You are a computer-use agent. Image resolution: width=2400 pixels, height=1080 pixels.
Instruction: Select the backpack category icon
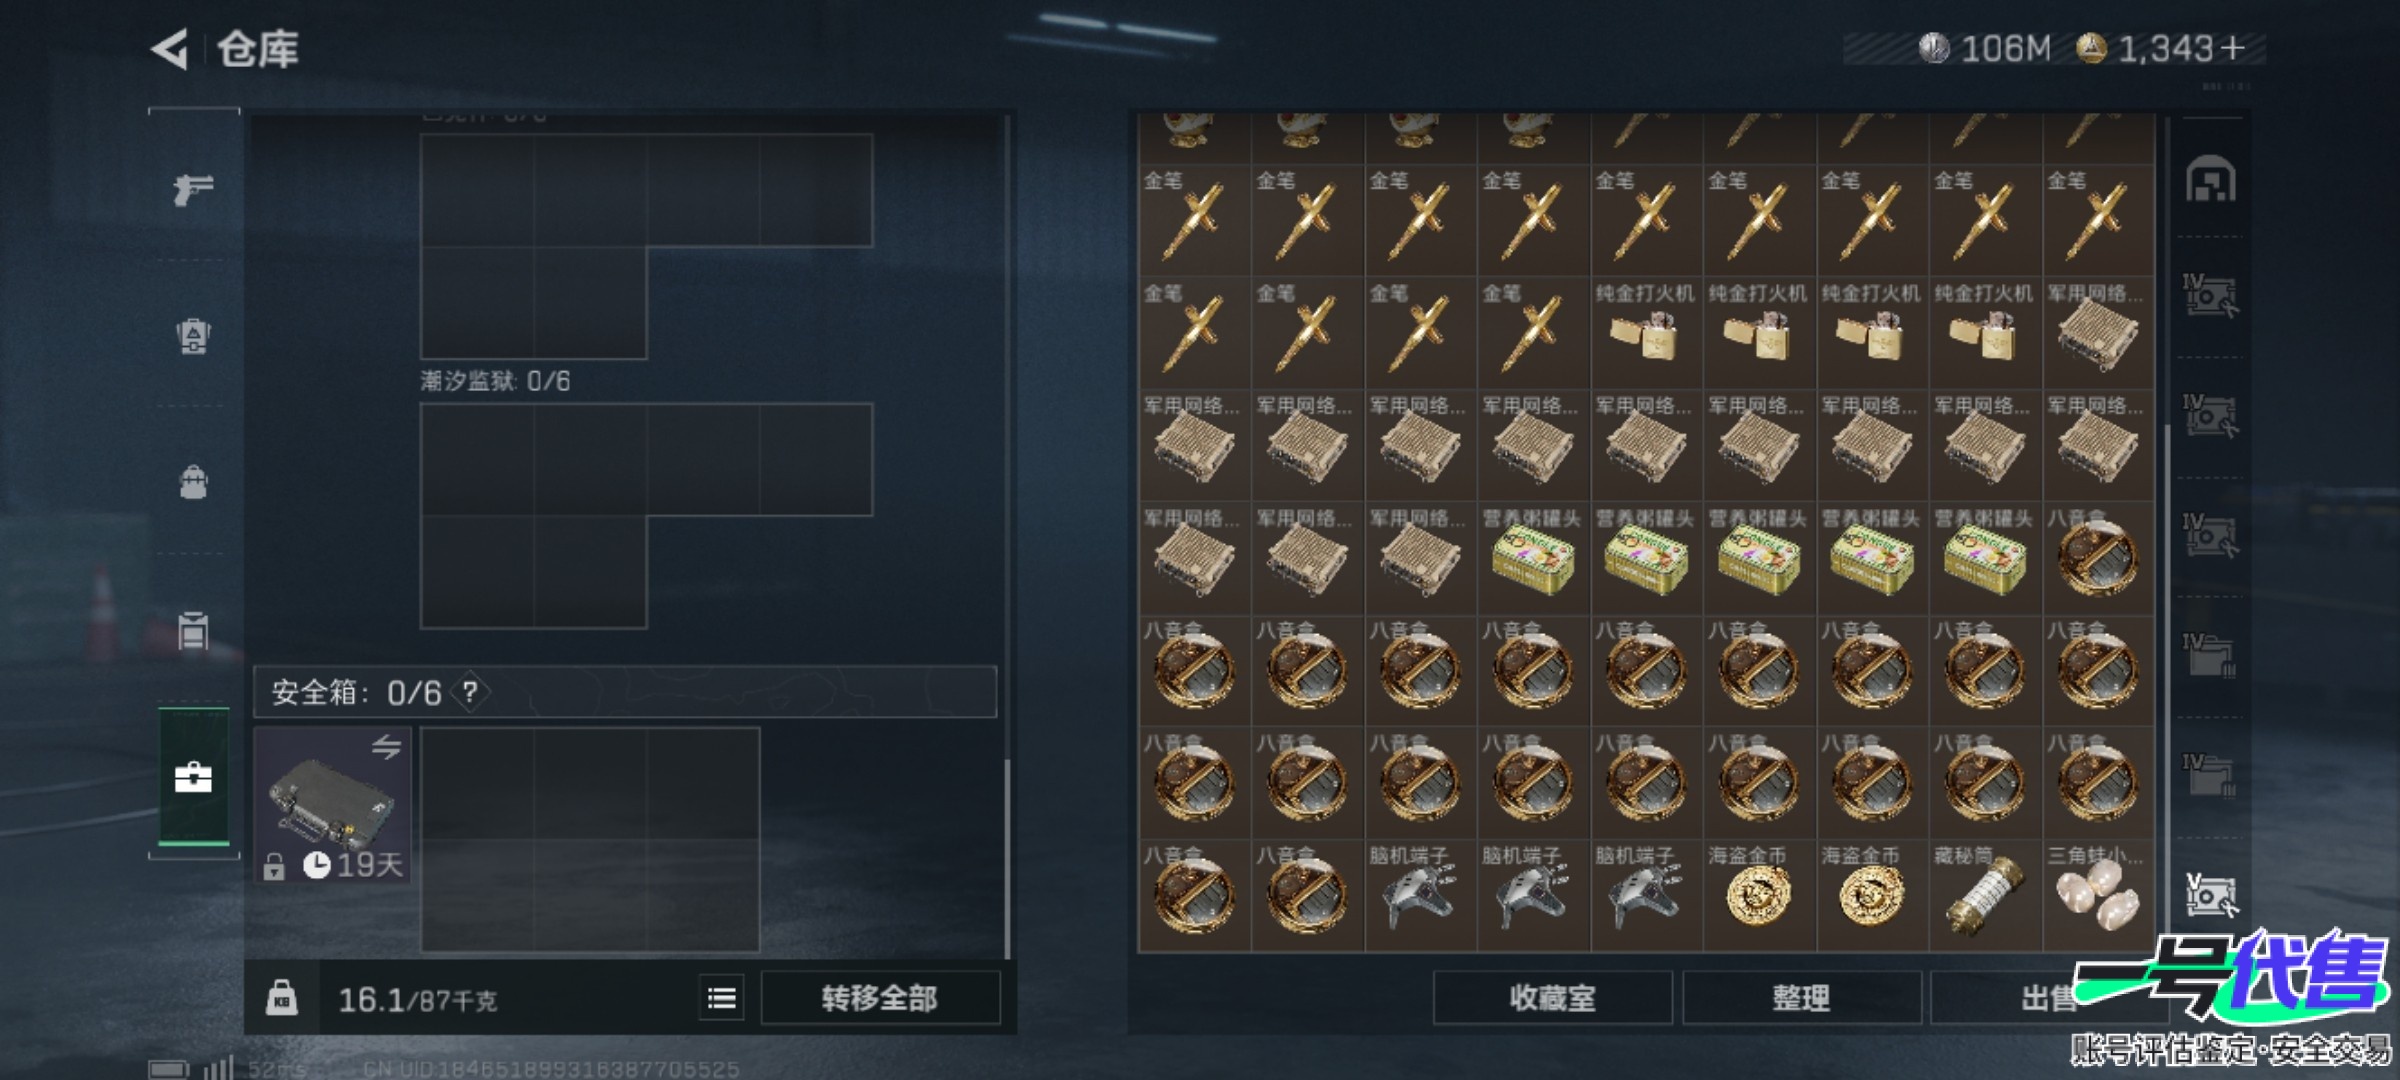point(193,482)
